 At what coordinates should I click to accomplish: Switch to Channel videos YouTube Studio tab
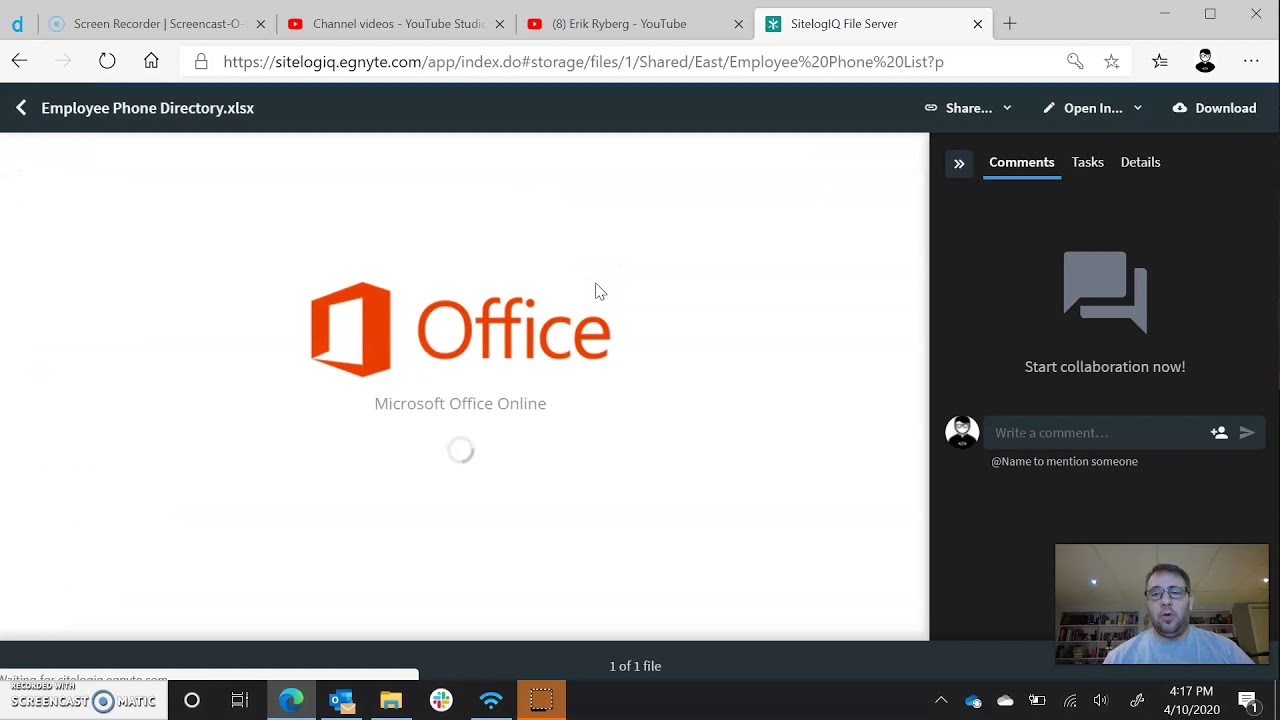click(x=398, y=23)
